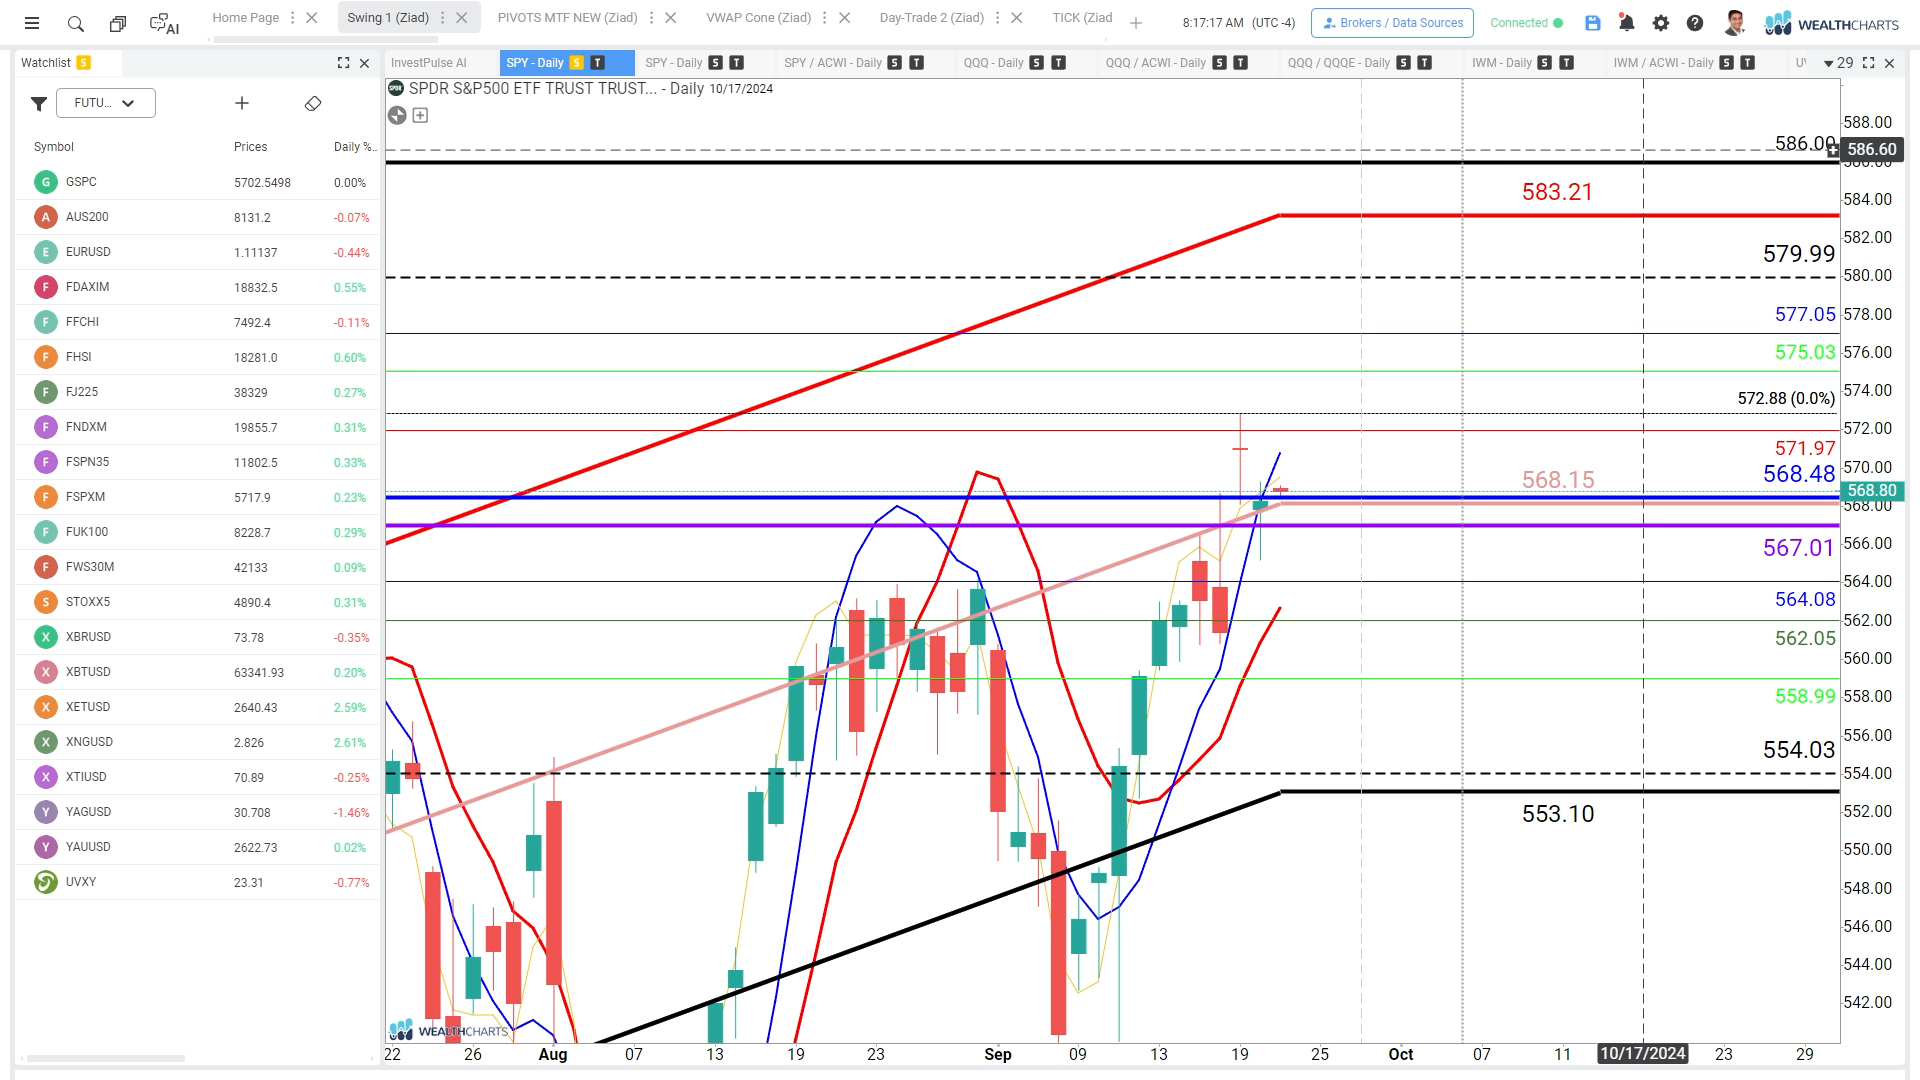Expand chart legend with the plus box

click(x=420, y=115)
